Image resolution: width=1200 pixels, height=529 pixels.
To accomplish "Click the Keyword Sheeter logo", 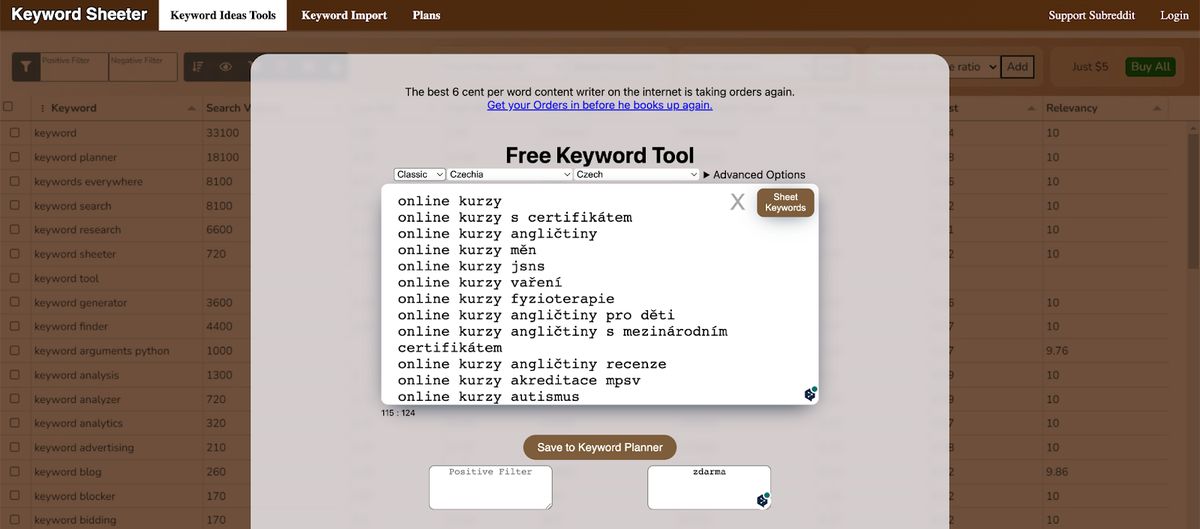I will coord(79,15).
